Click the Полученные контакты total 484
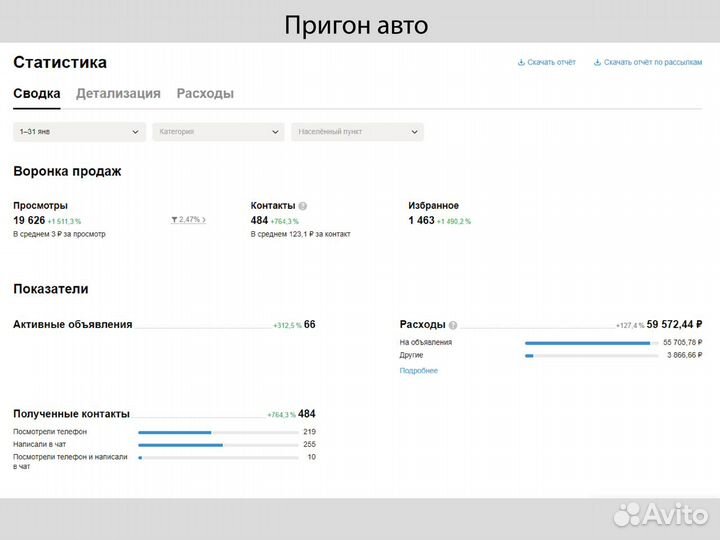Screen dimensions: 720x540 (307, 414)
